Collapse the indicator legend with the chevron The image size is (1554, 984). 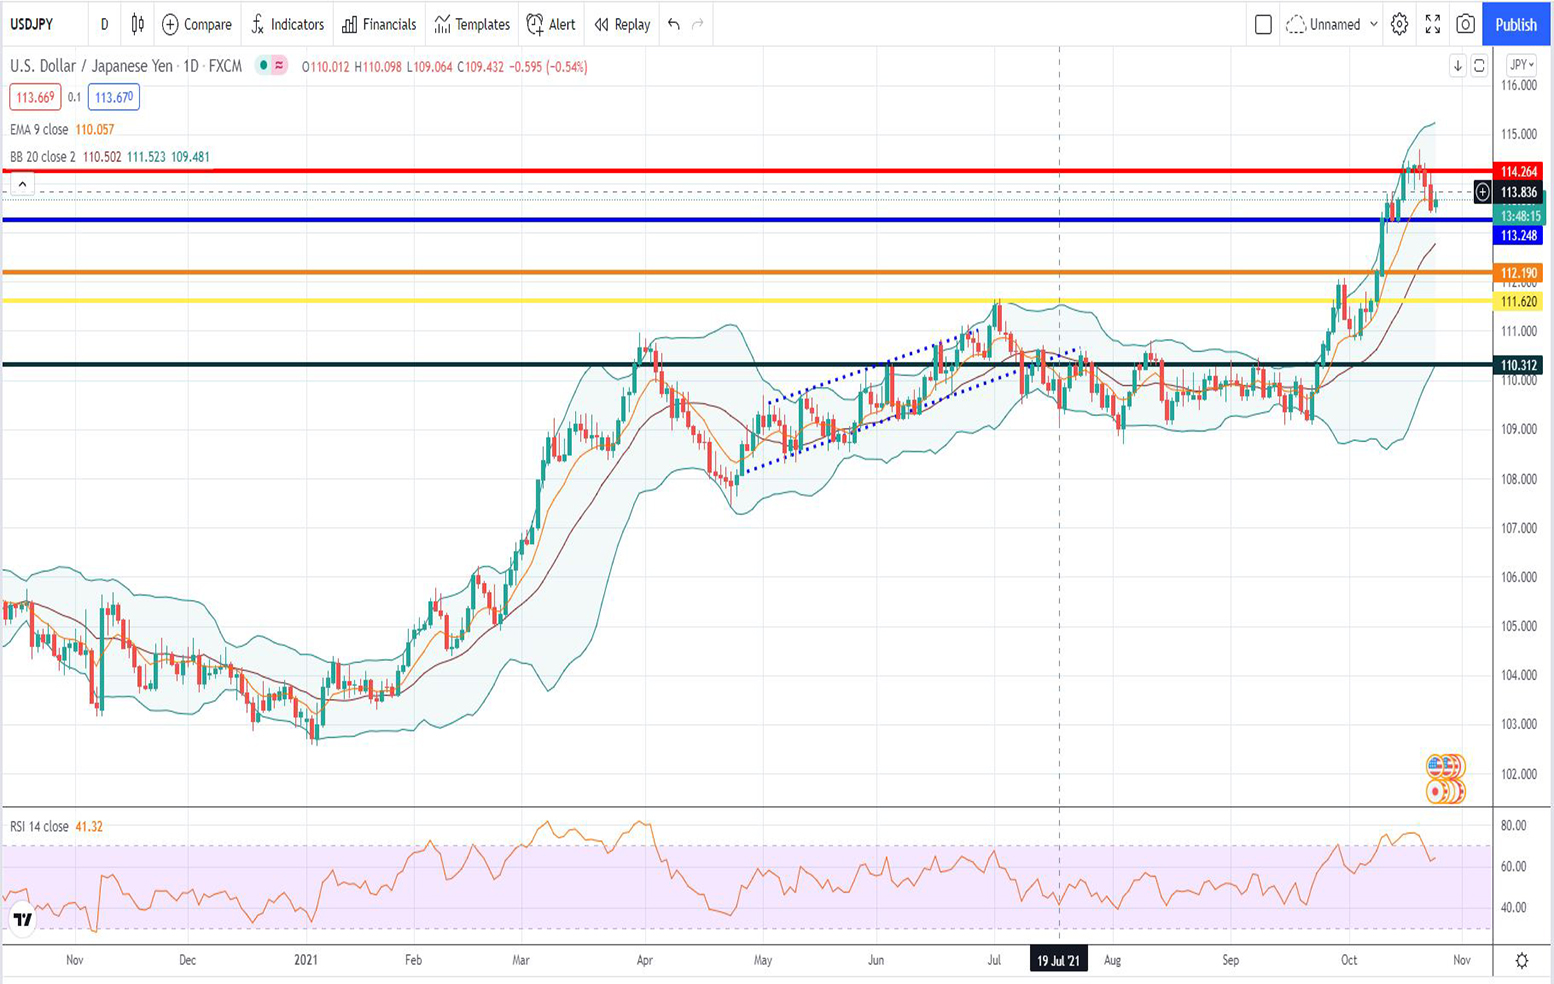pos(22,184)
